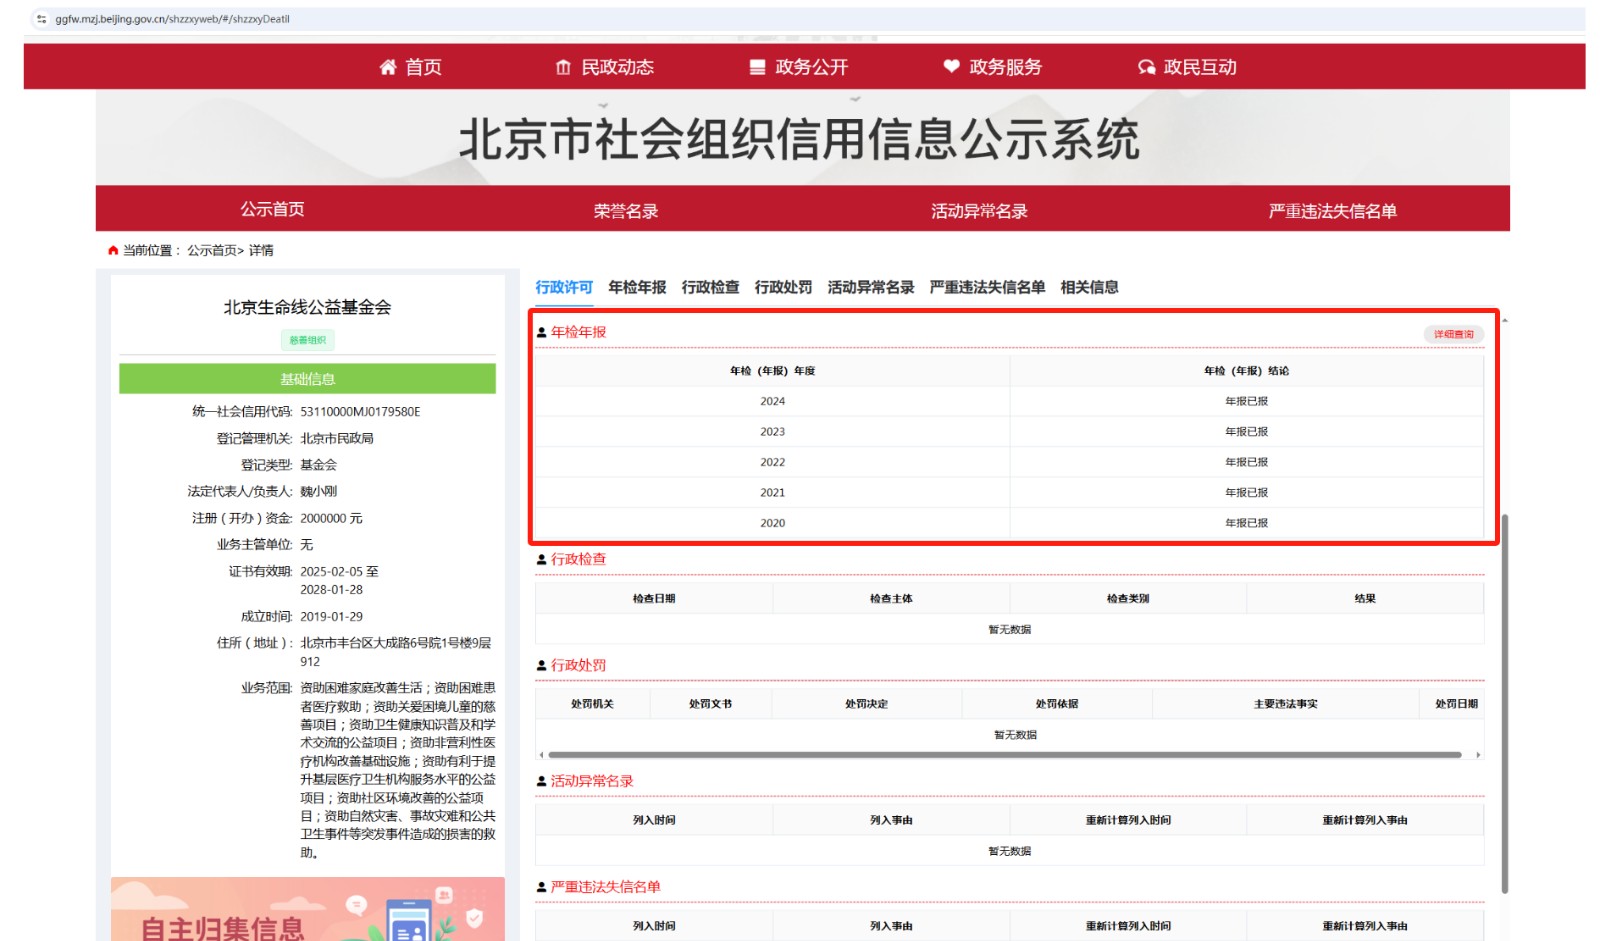Click the horizontal scrollbar under 行政处罚 table
Image resolution: width=1600 pixels, height=941 pixels.
pos(1004,755)
